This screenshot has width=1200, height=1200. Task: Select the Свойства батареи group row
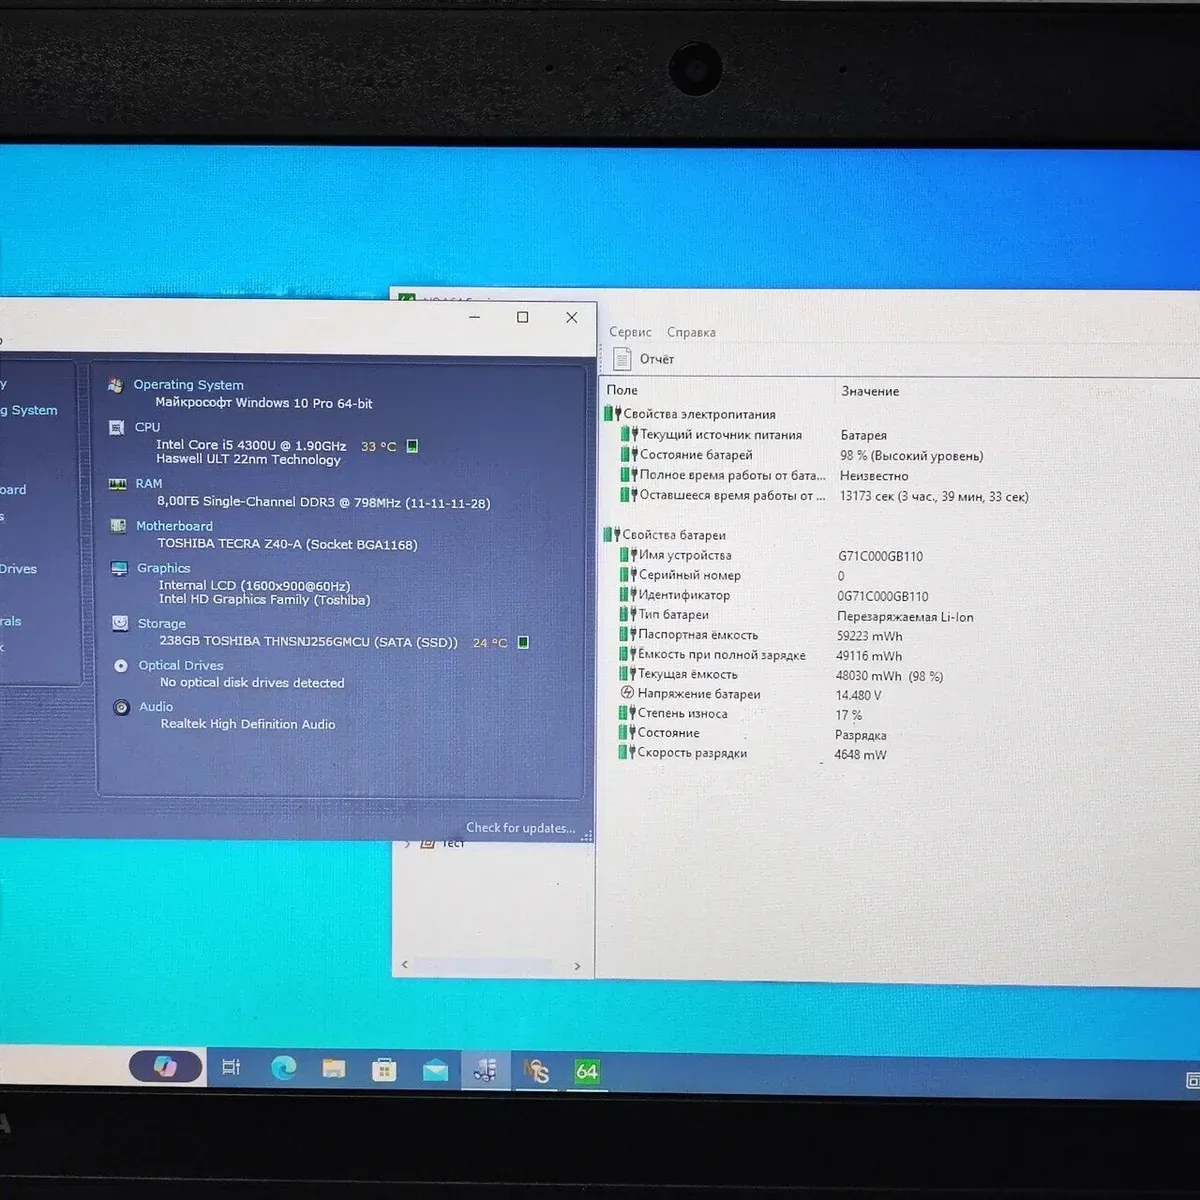point(673,535)
